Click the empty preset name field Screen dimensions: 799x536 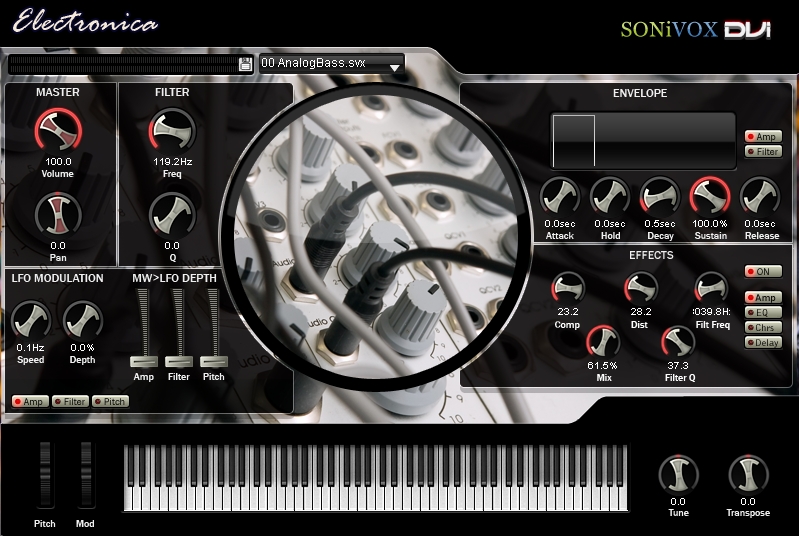[123, 64]
